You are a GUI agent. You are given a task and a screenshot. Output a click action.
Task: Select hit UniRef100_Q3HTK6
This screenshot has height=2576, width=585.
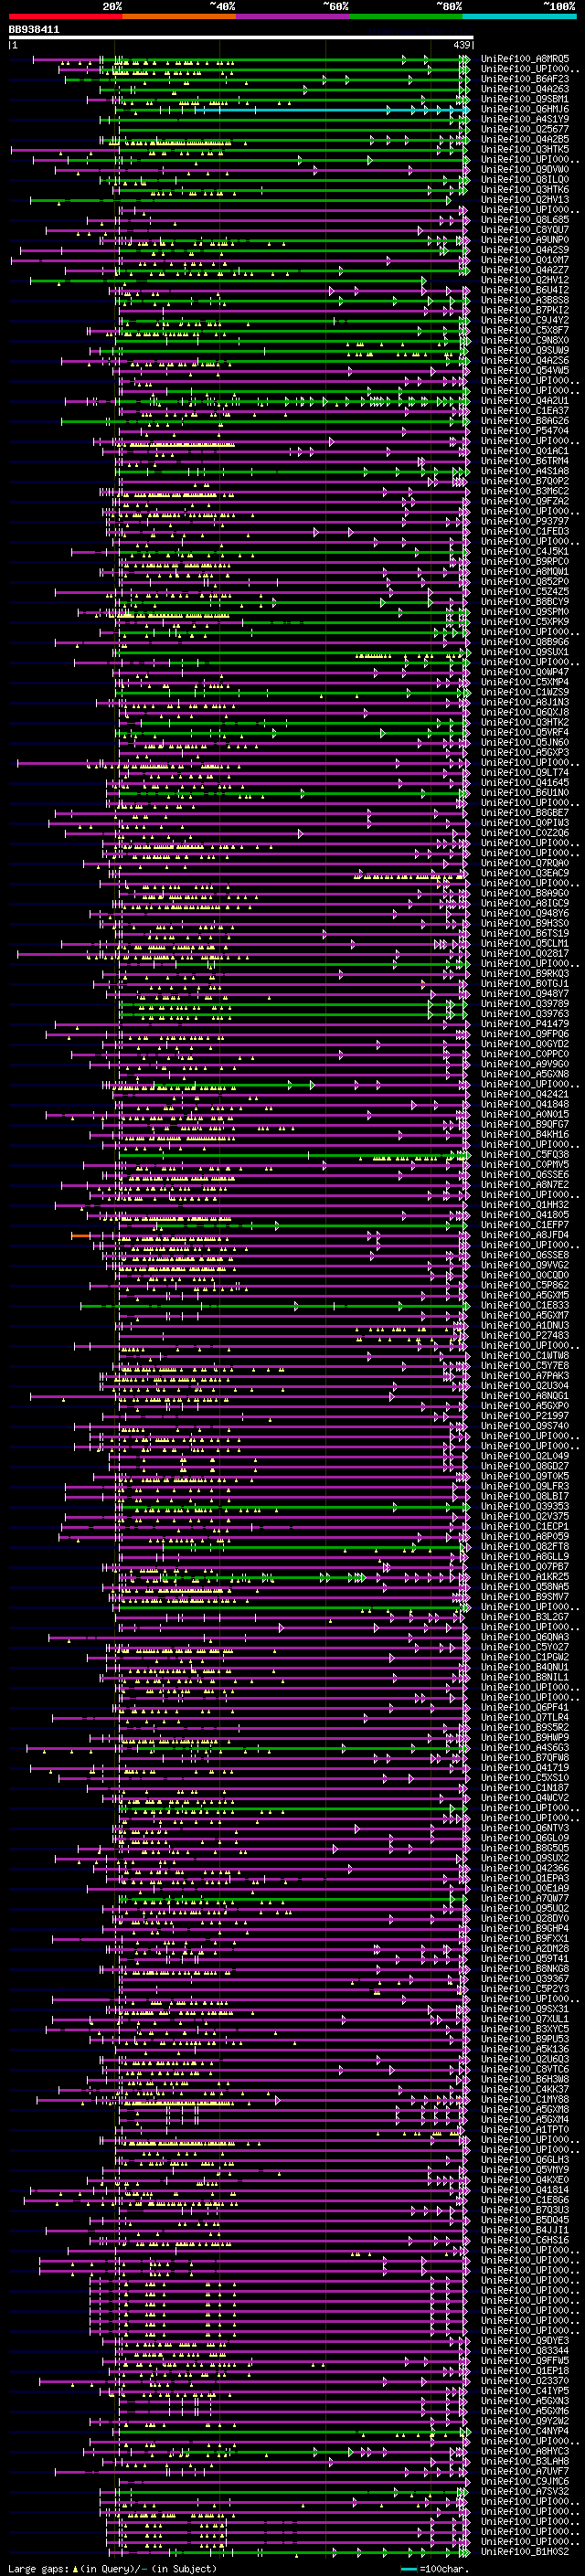click(525, 189)
